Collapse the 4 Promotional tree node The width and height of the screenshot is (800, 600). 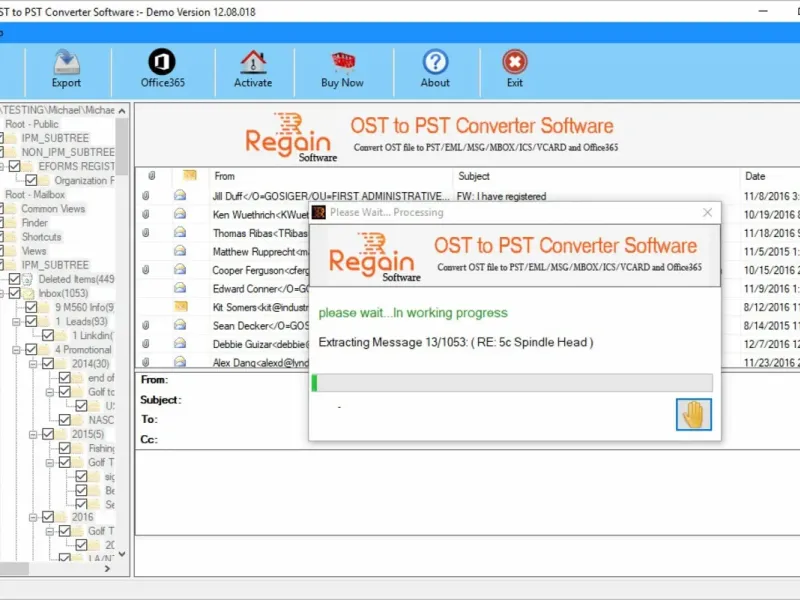pyautogui.click(x=16, y=350)
